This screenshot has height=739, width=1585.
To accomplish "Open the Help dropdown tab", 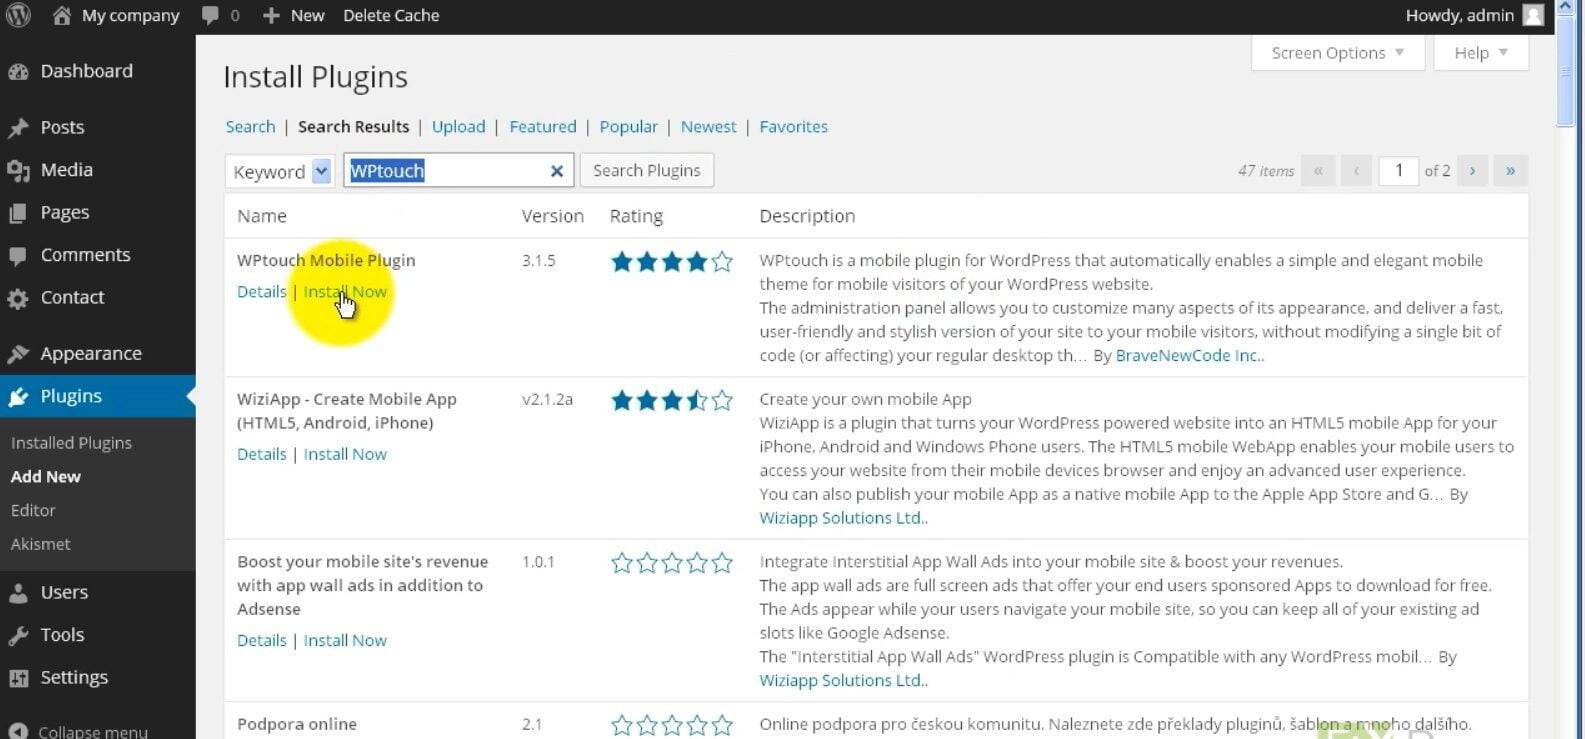I will point(1480,53).
